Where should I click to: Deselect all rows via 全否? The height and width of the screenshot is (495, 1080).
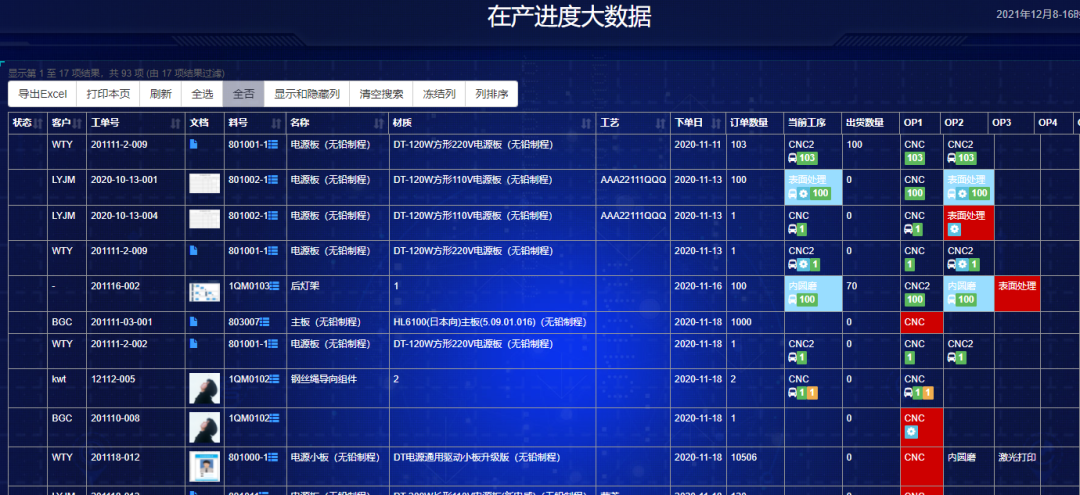tap(244, 94)
